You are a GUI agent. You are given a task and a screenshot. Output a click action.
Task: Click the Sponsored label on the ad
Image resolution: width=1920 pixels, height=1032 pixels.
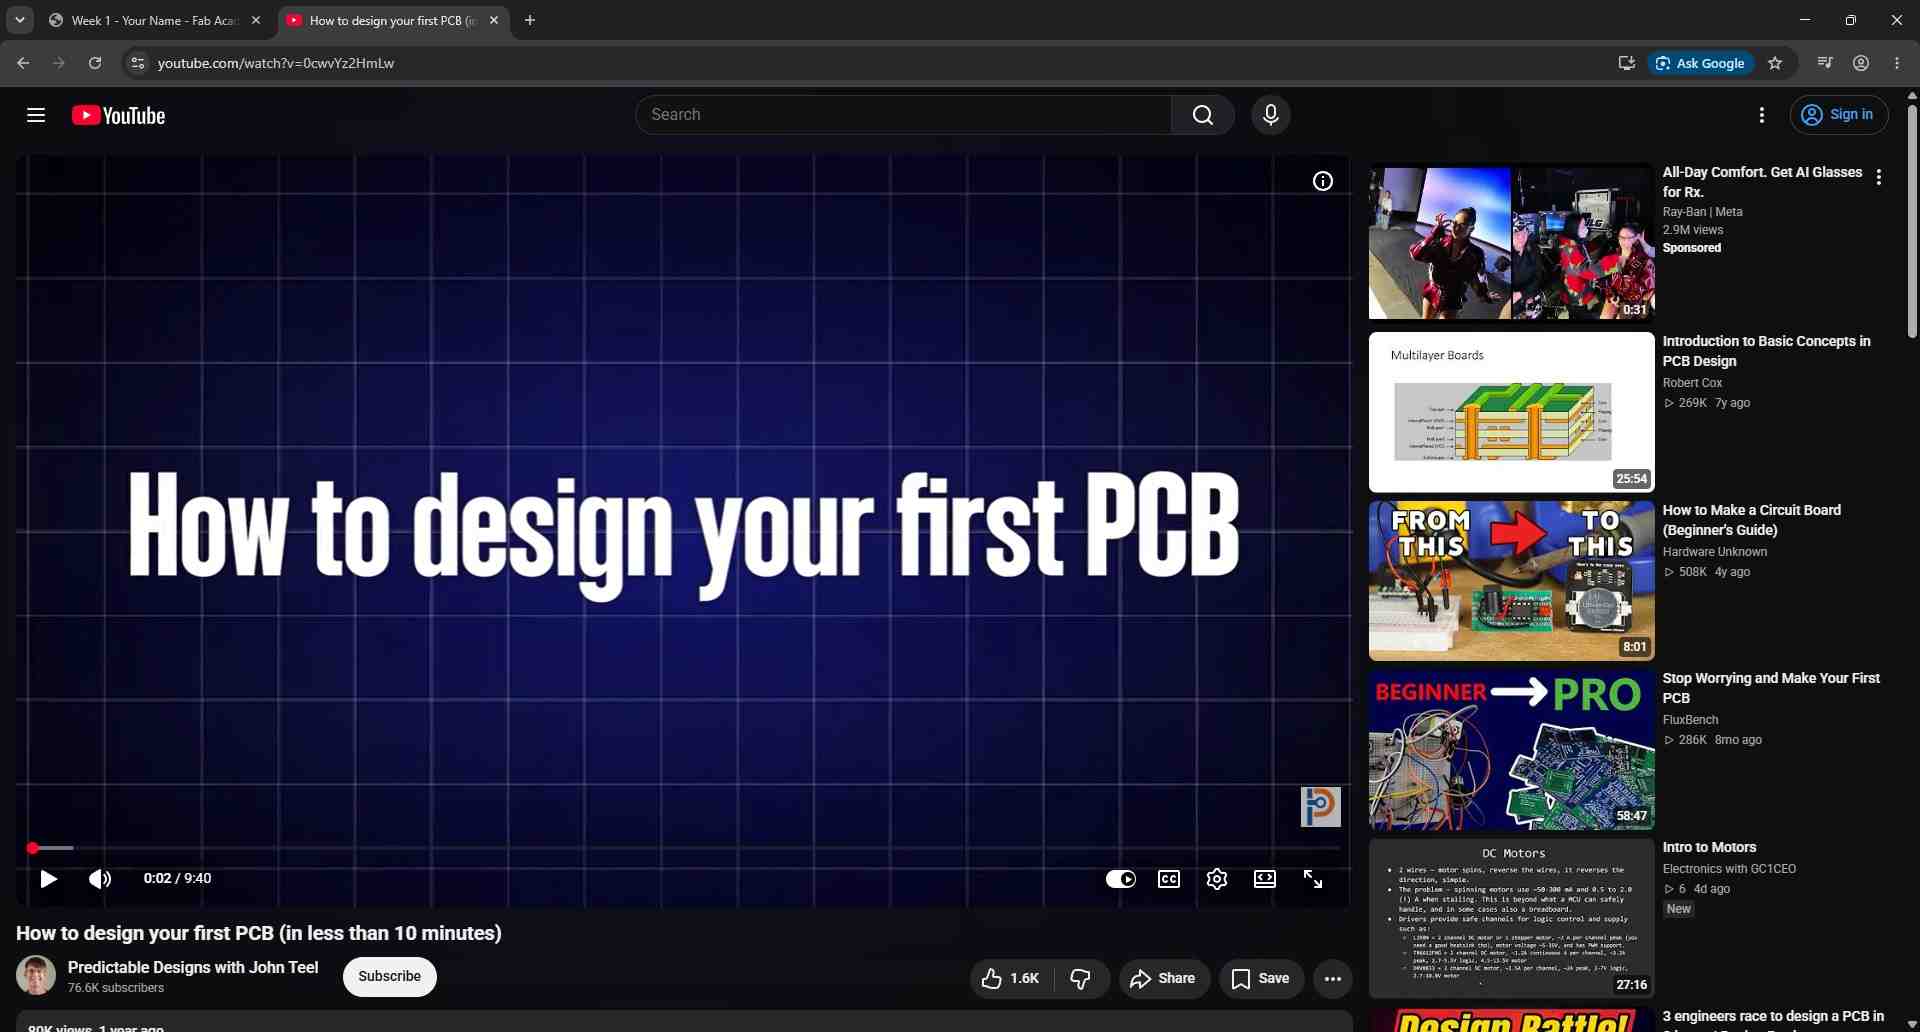point(1692,248)
